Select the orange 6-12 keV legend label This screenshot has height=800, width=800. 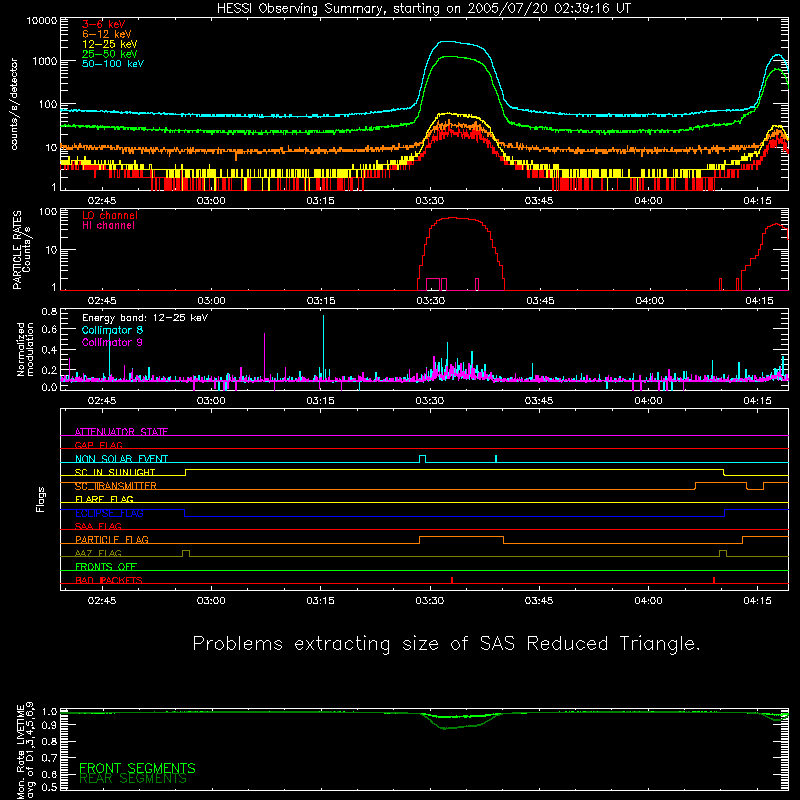pos(107,34)
